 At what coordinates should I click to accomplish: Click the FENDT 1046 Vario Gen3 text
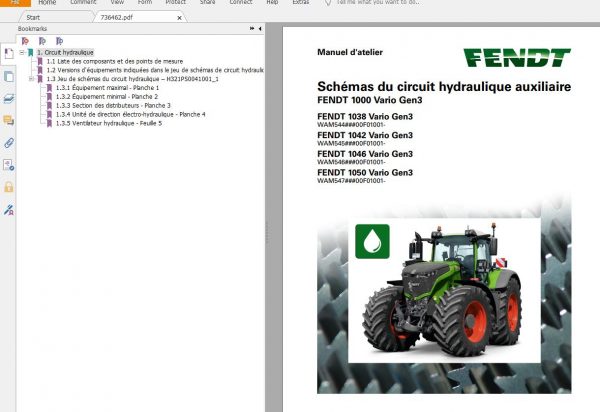coord(365,154)
